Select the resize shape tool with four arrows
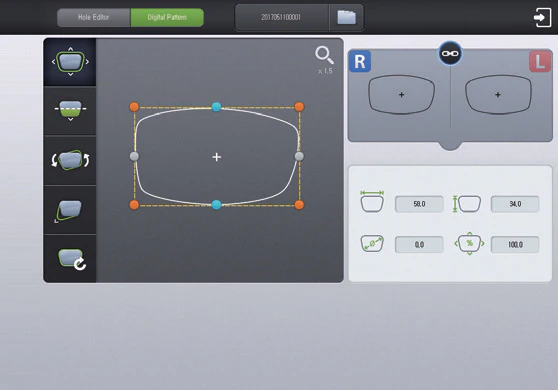558x390 pixels. click(x=70, y=62)
